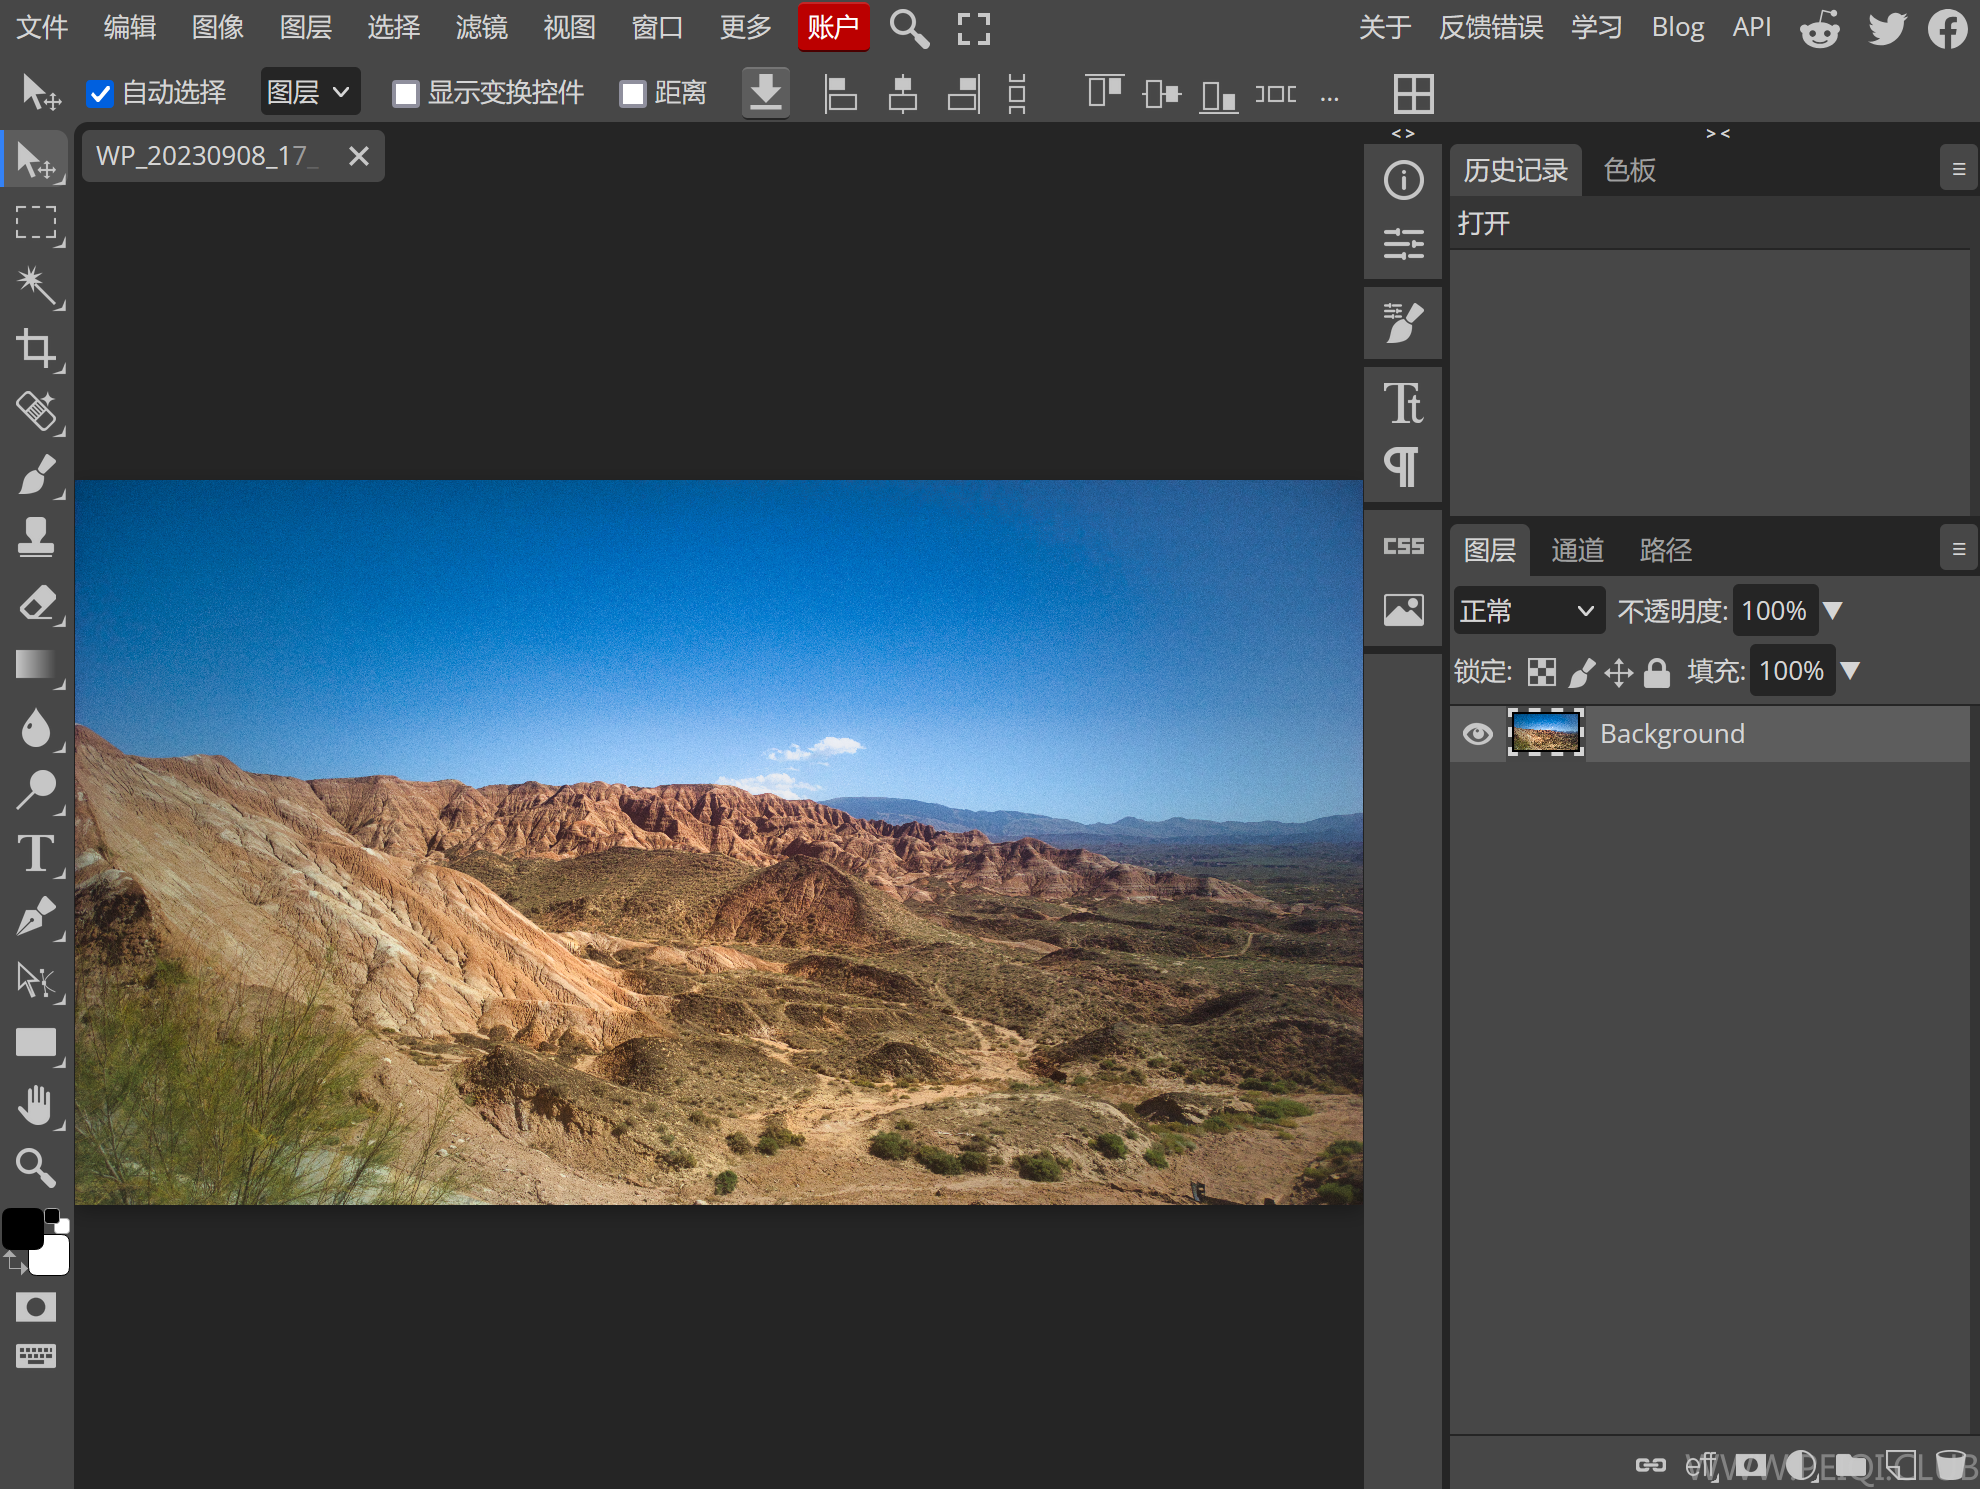
Task: Select the Spot Healing Brush tool
Action: coord(36,411)
